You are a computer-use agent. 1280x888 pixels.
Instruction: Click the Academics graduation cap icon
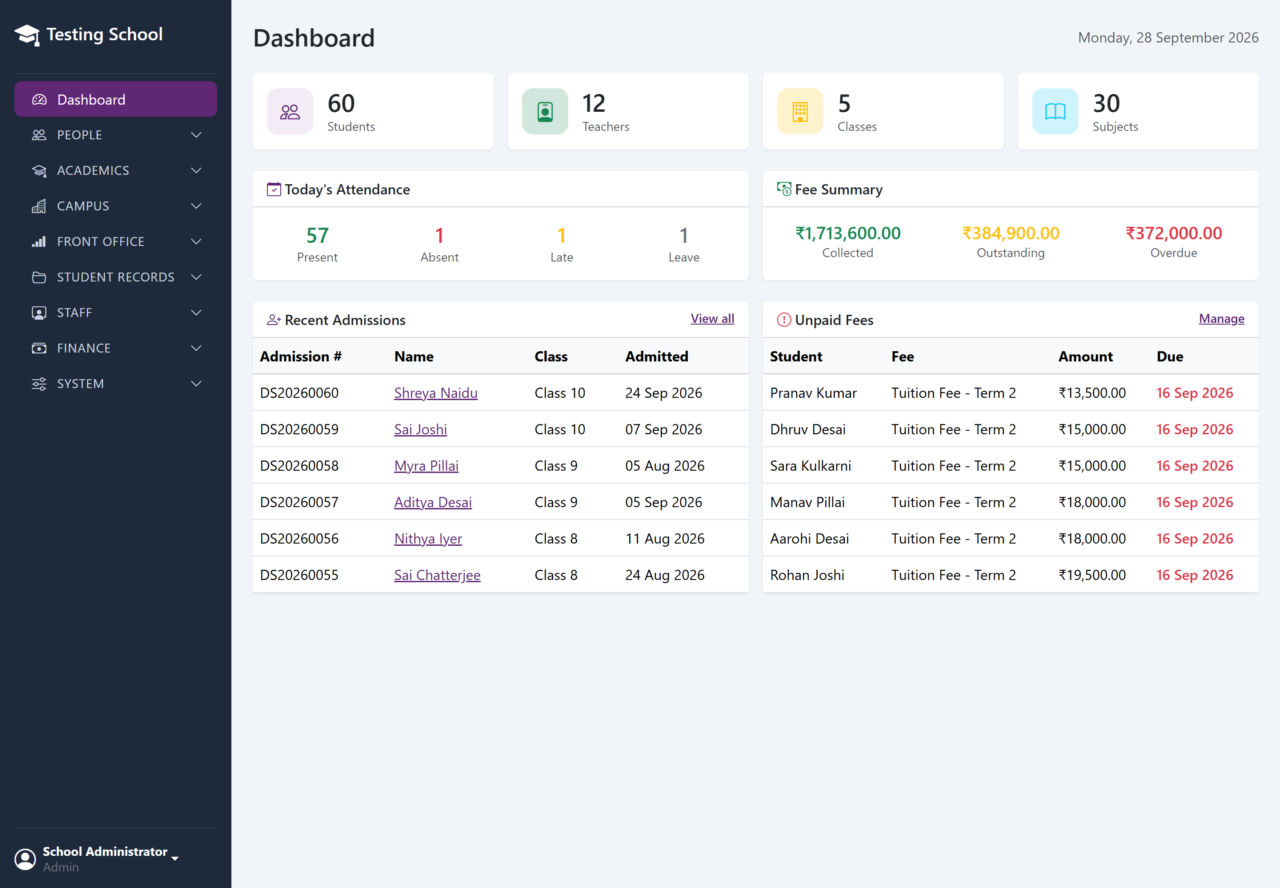tap(39, 171)
